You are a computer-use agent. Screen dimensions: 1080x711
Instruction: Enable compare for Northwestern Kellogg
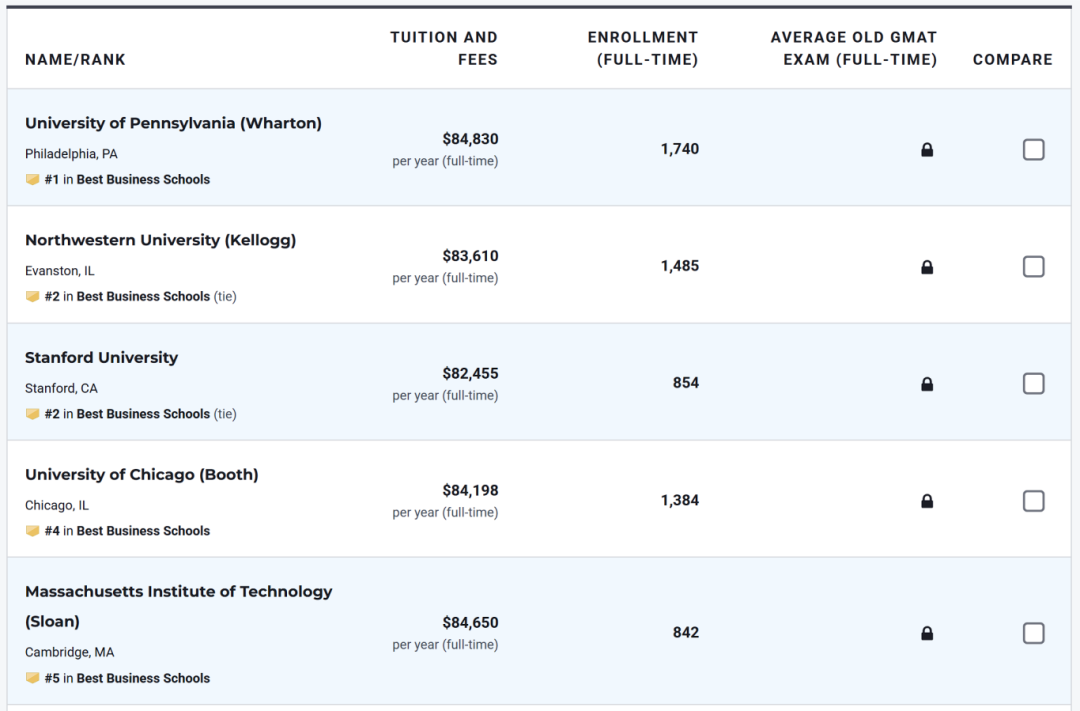[x=1033, y=267]
